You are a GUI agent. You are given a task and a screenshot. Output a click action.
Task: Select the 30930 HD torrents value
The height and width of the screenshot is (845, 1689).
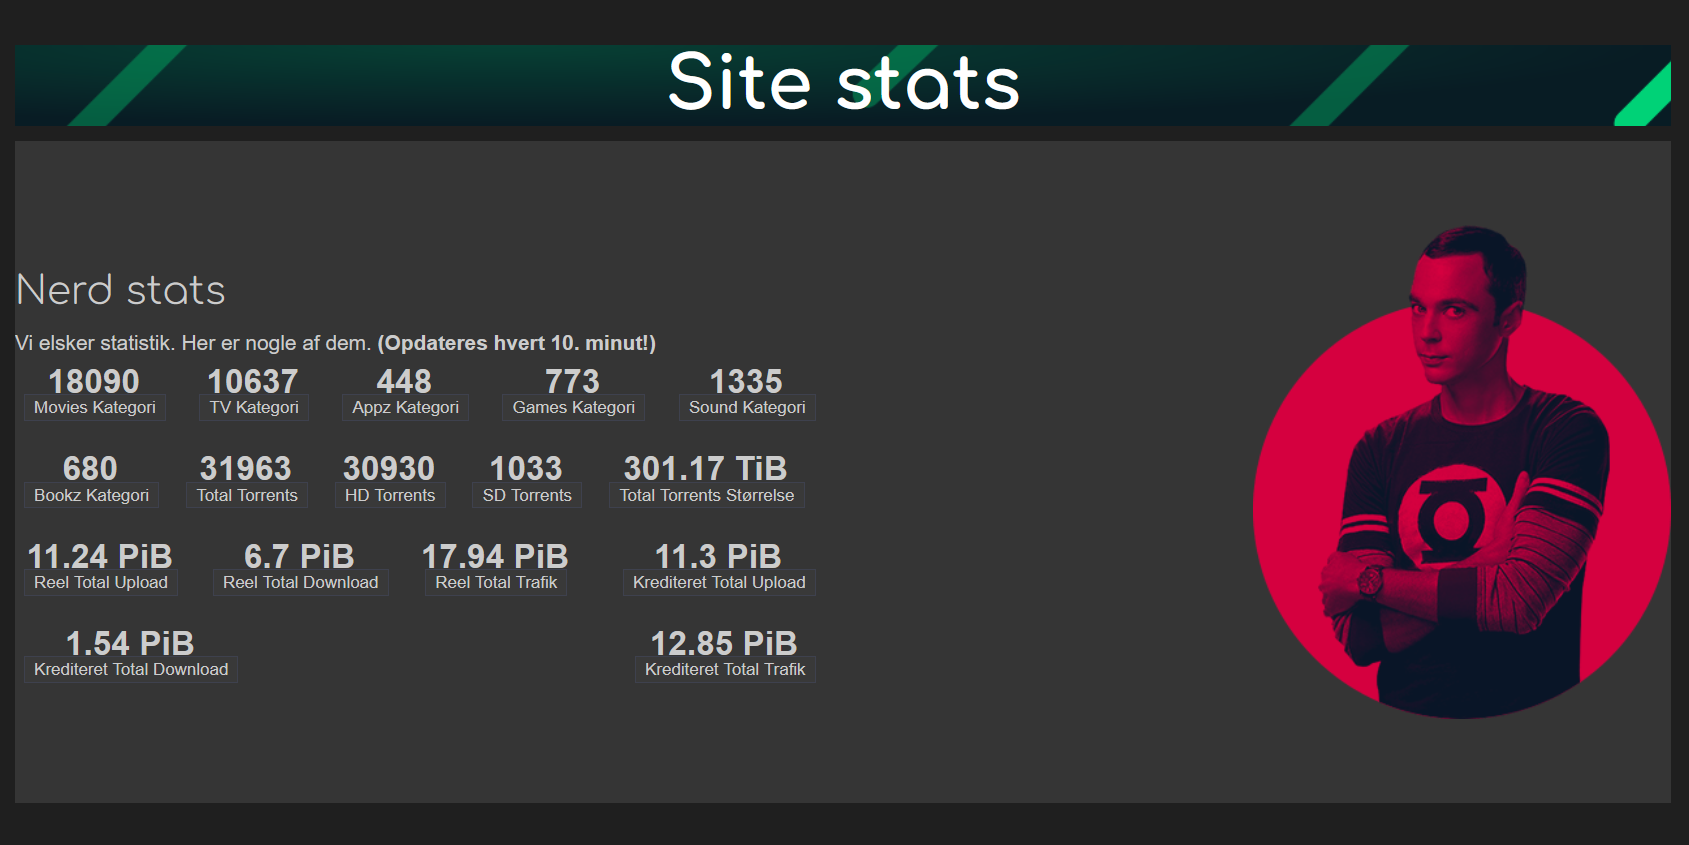click(x=389, y=468)
